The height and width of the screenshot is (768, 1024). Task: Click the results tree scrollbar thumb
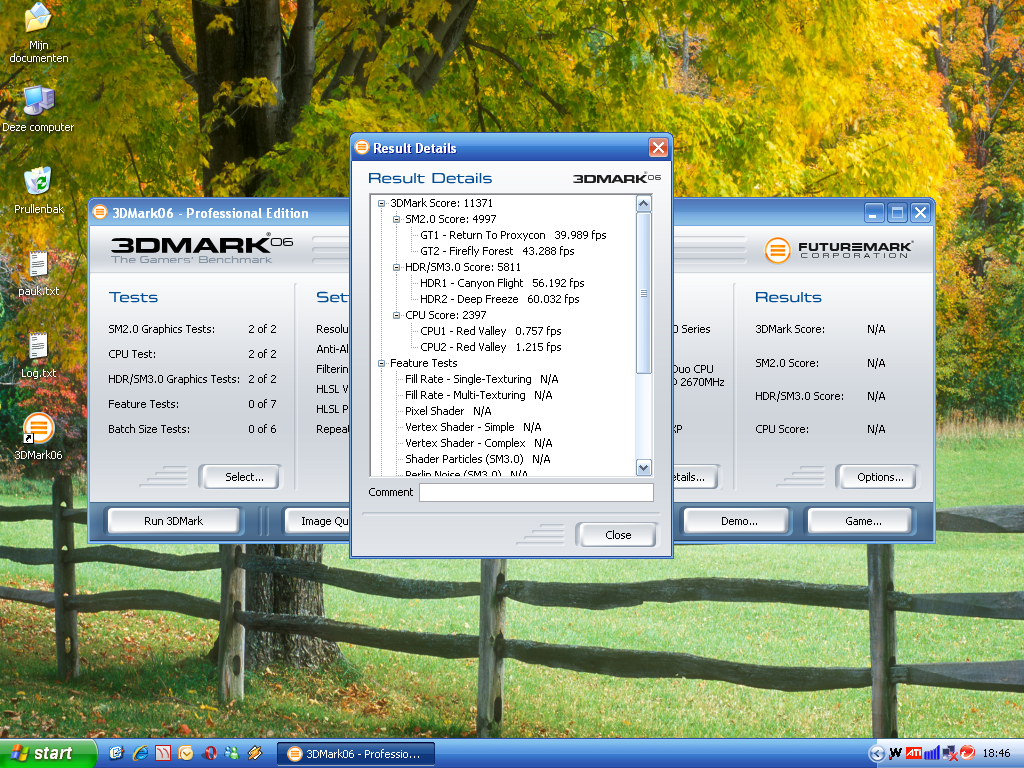point(643,293)
